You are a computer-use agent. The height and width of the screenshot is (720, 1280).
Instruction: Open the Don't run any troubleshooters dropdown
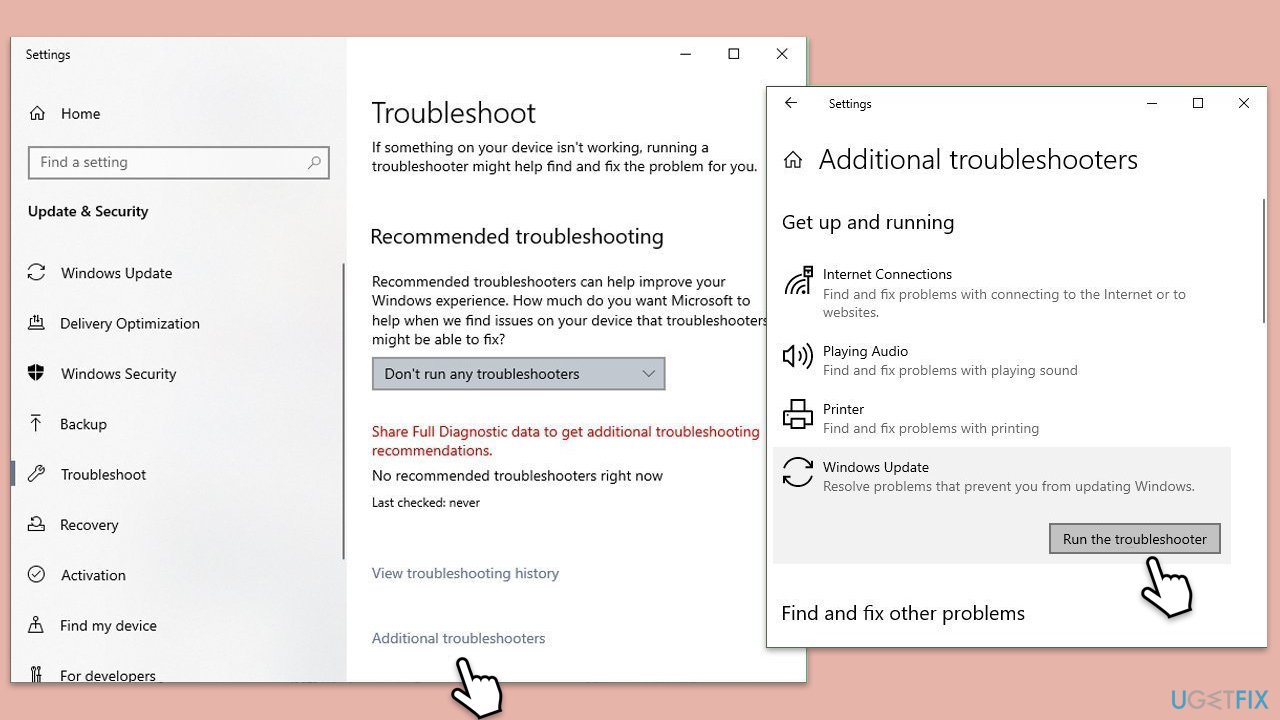[x=518, y=374]
